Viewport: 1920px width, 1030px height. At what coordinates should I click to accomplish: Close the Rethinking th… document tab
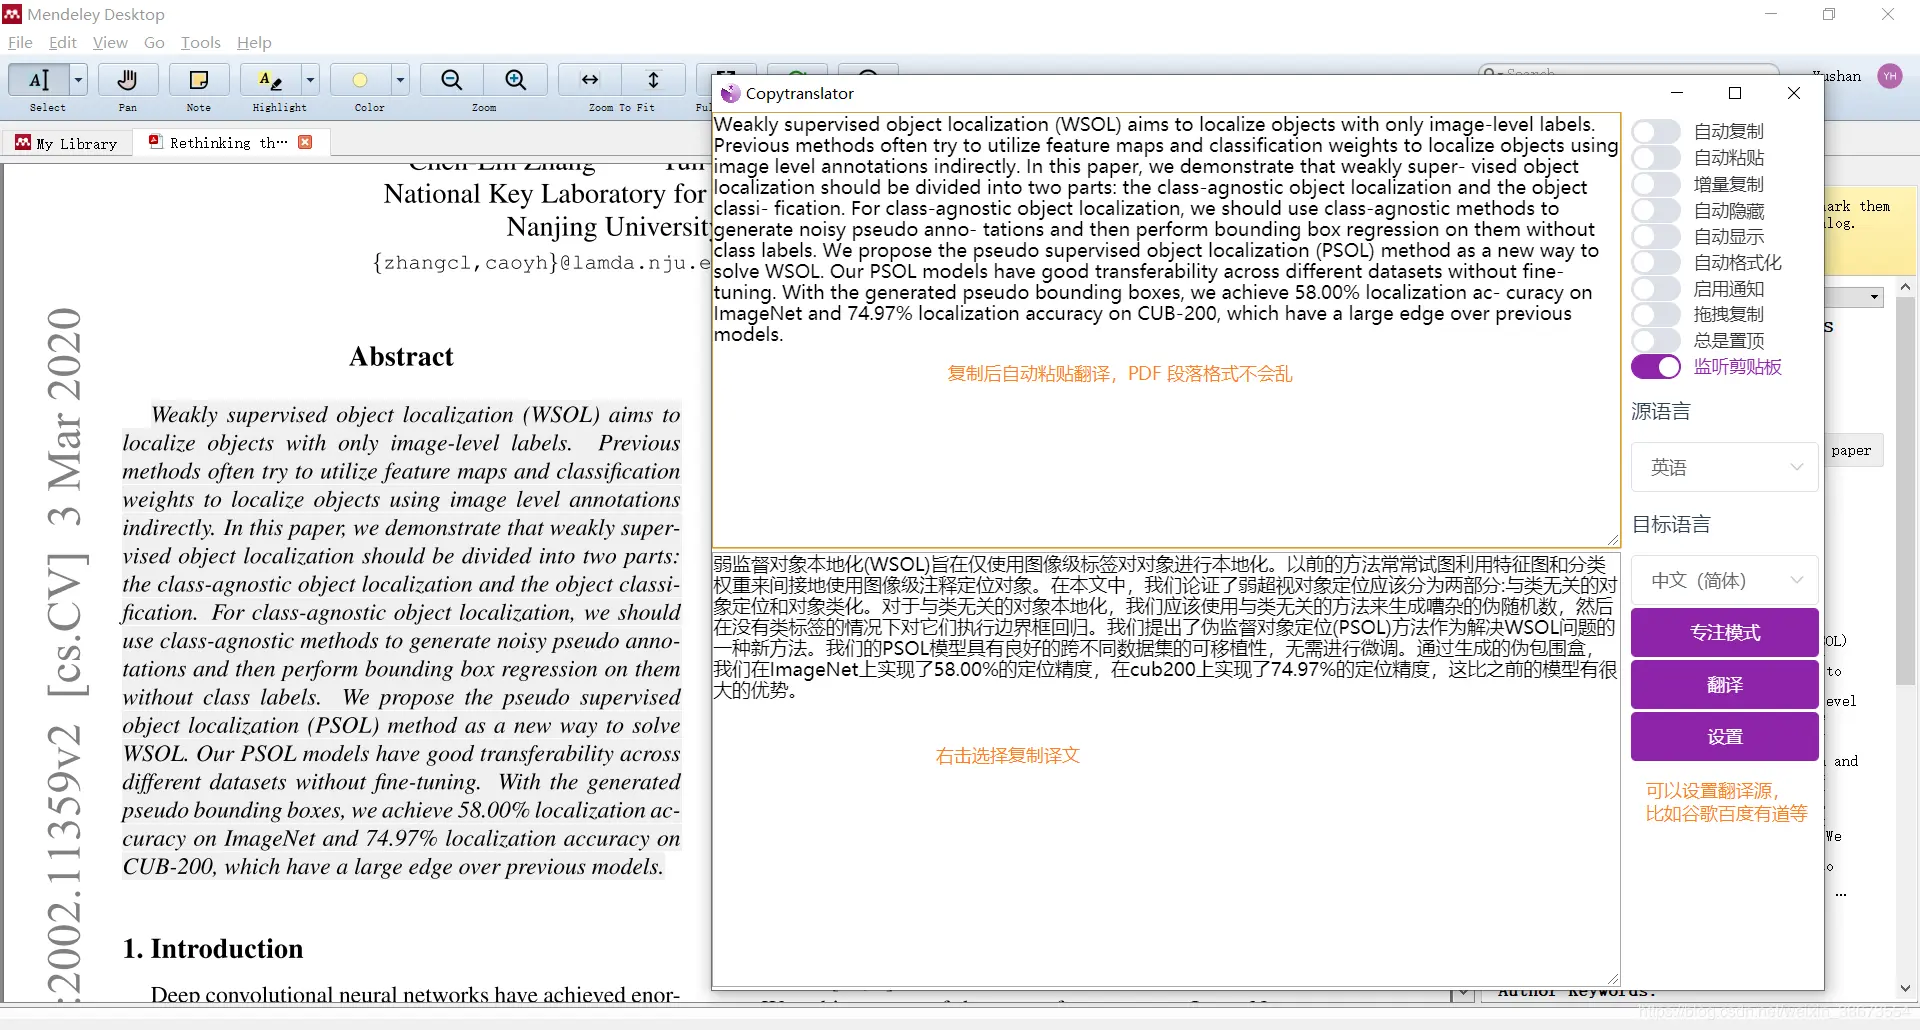(x=305, y=142)
